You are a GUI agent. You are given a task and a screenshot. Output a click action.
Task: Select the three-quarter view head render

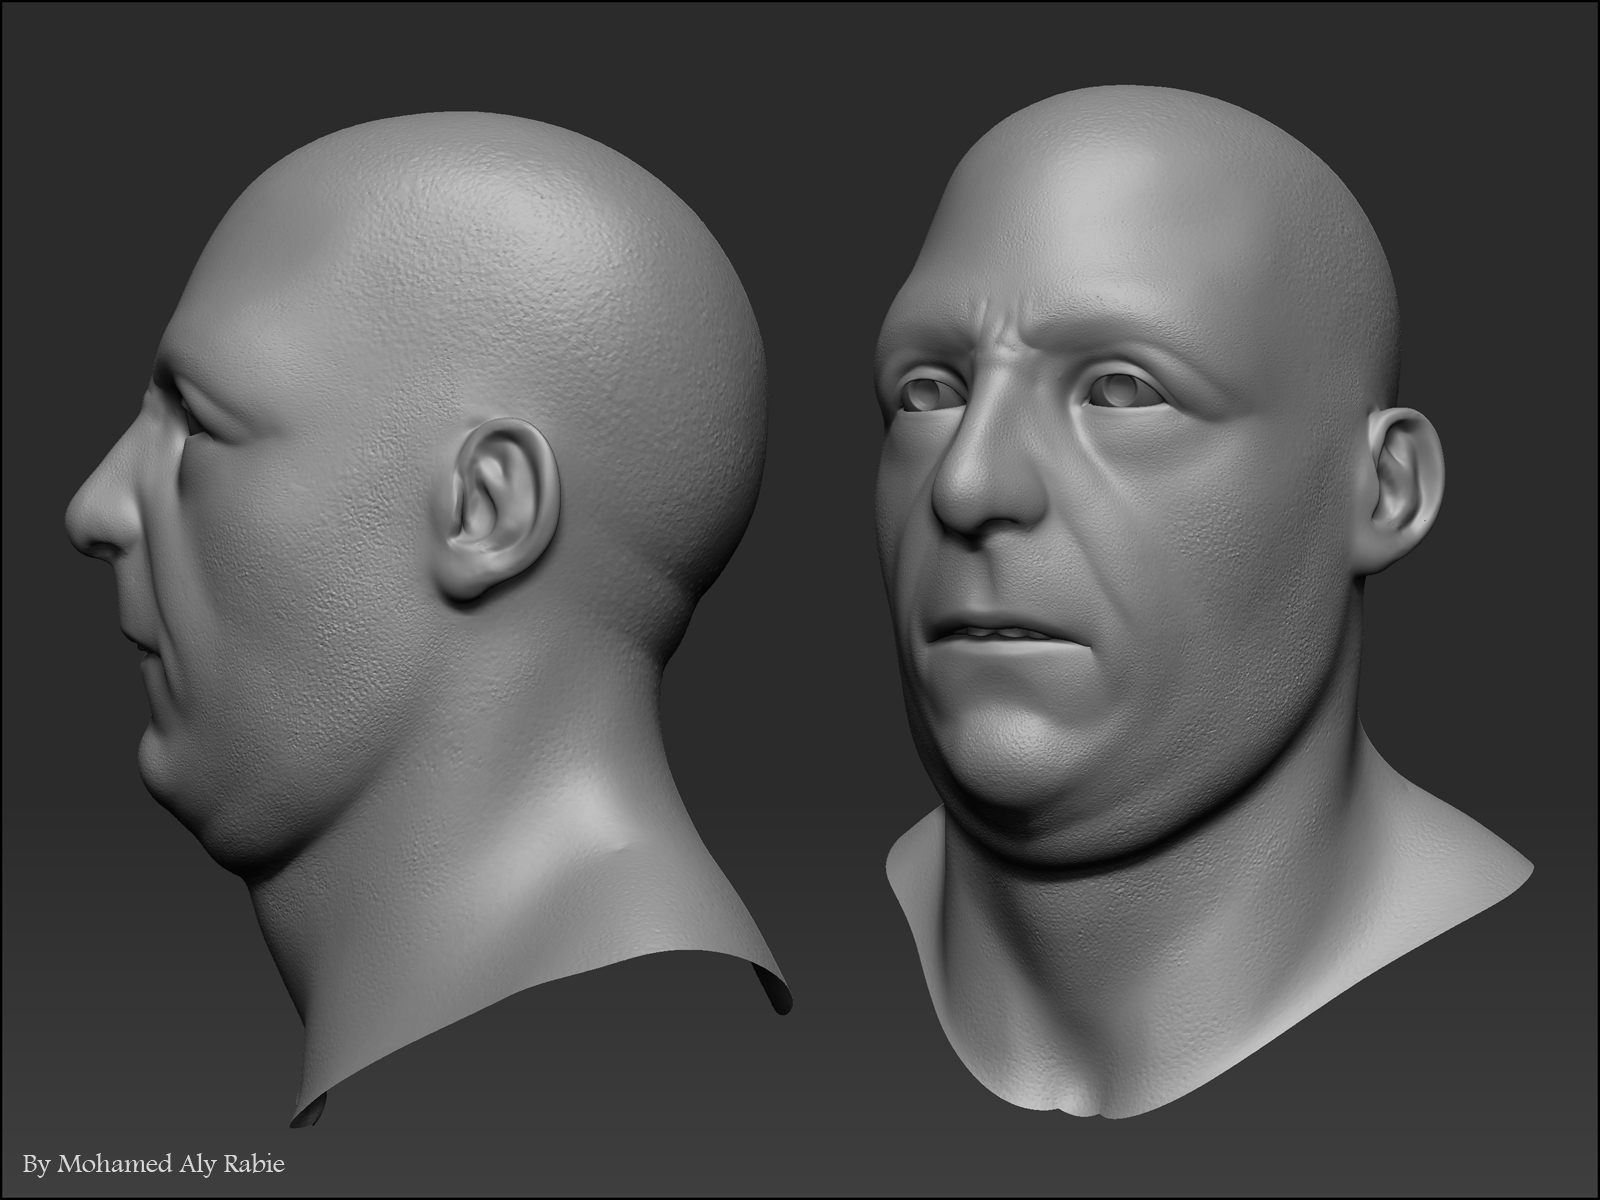click(x=1203, y=600)
